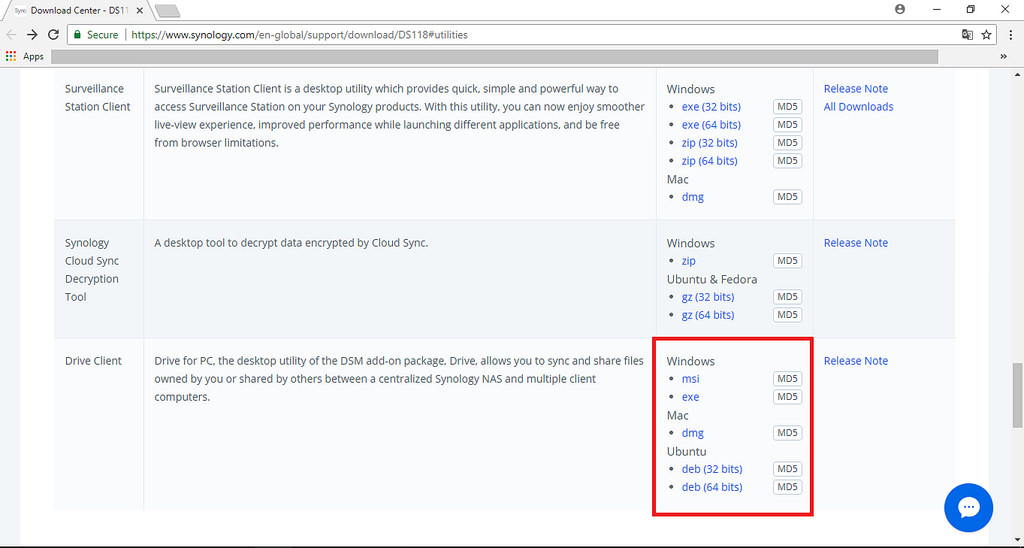Download Cloud Sync Decryption gz (32 bits)
The image size is (1024, 548).
coord(708,297)
